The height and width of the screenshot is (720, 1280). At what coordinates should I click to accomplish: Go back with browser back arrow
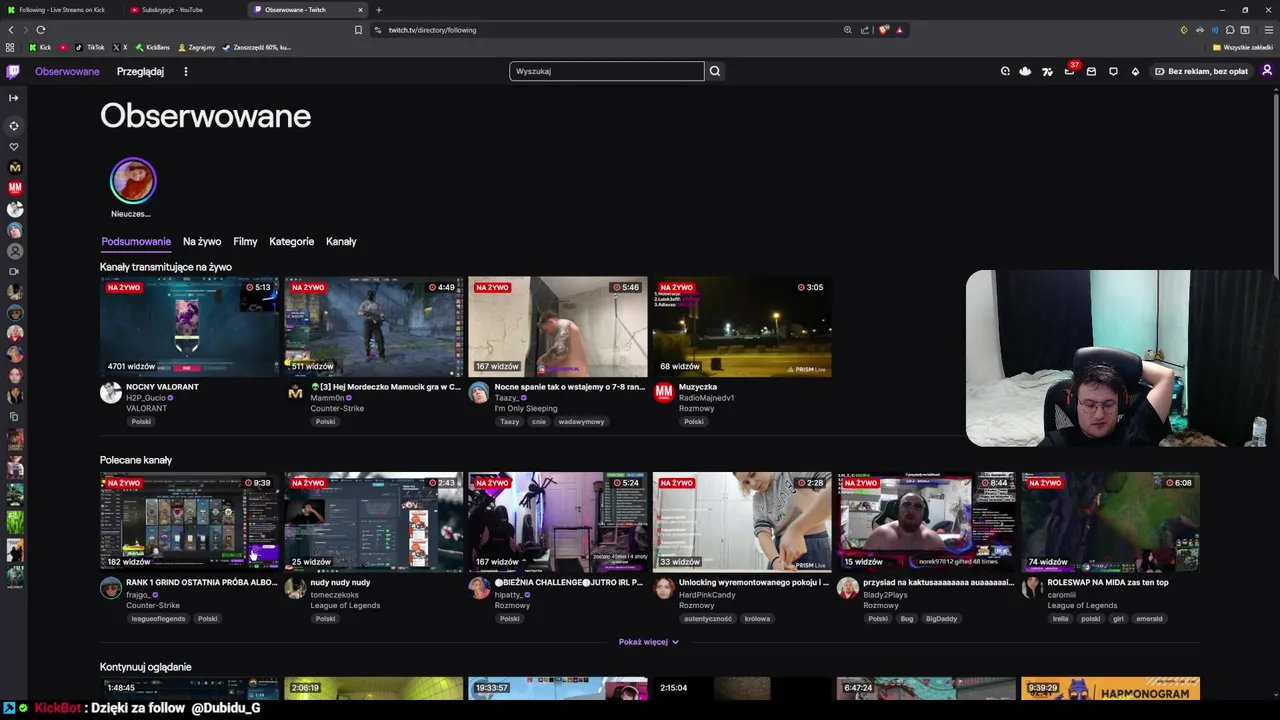11,30
